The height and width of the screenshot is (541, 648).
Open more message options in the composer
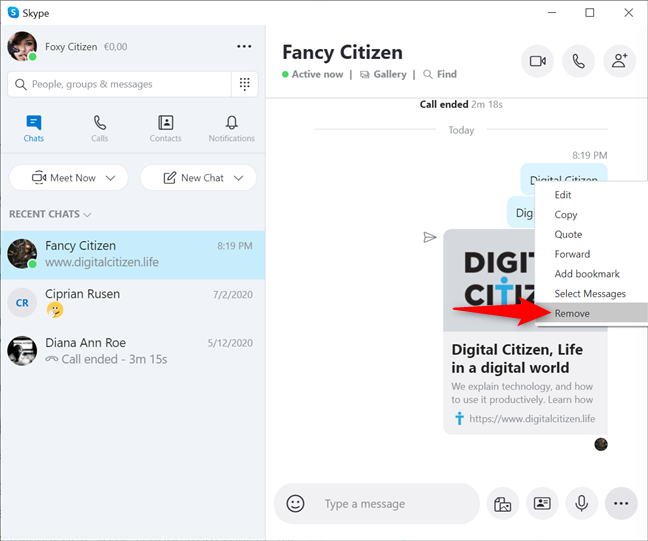tap(621, 503)
